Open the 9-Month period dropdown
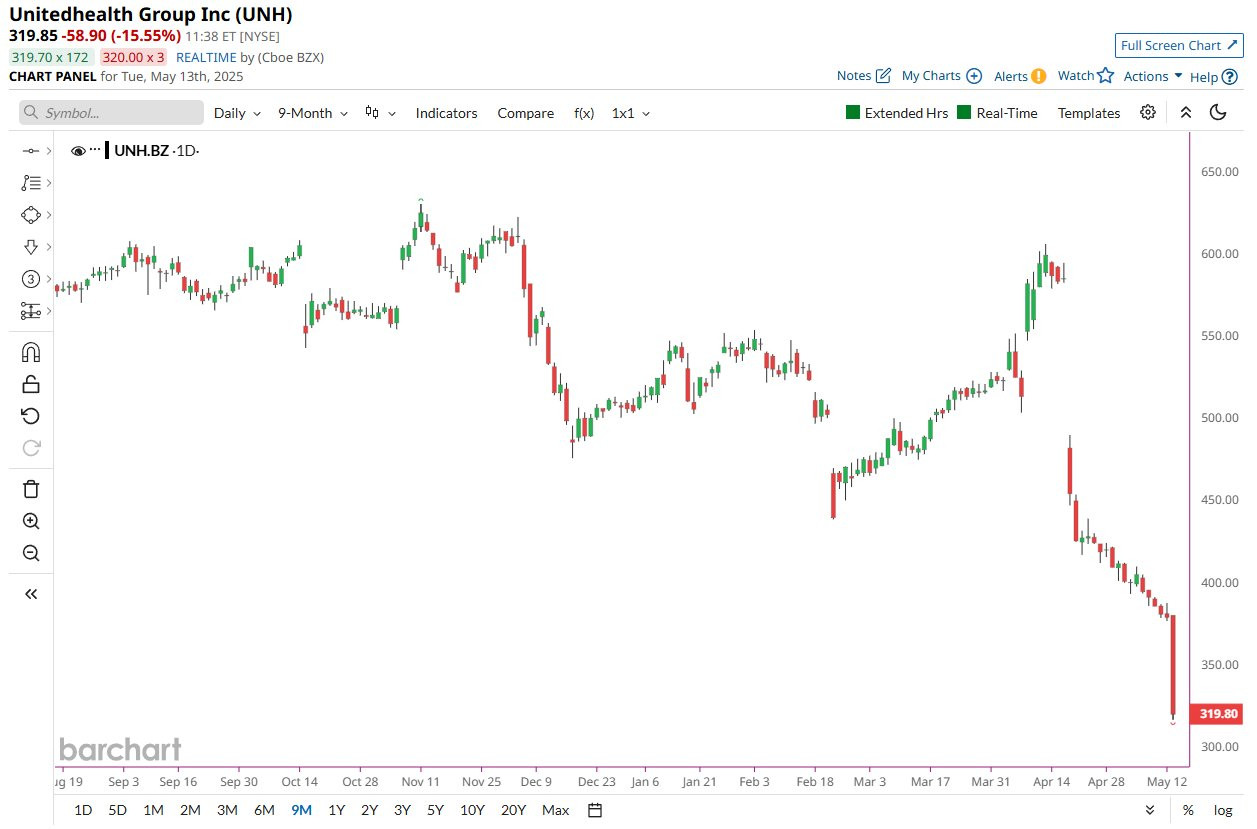Viewport: 1257px width, 829px height. (313, 113)
